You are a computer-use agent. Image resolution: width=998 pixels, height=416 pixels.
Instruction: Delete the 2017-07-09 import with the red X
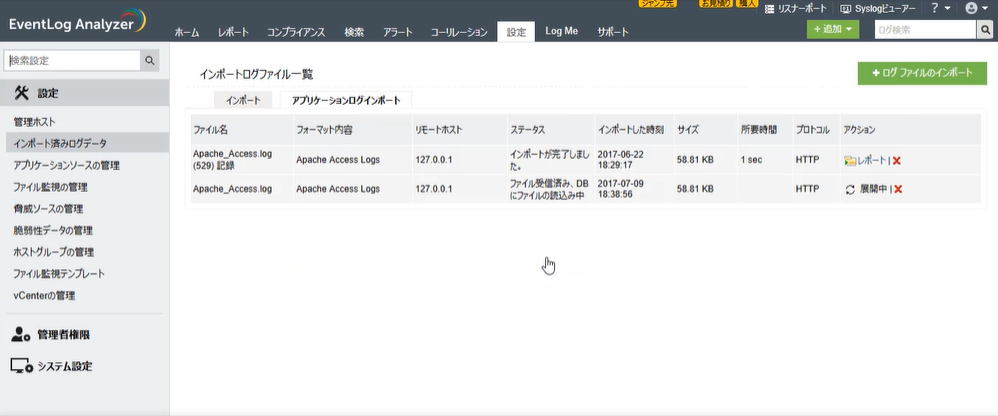tap(899, 189)
